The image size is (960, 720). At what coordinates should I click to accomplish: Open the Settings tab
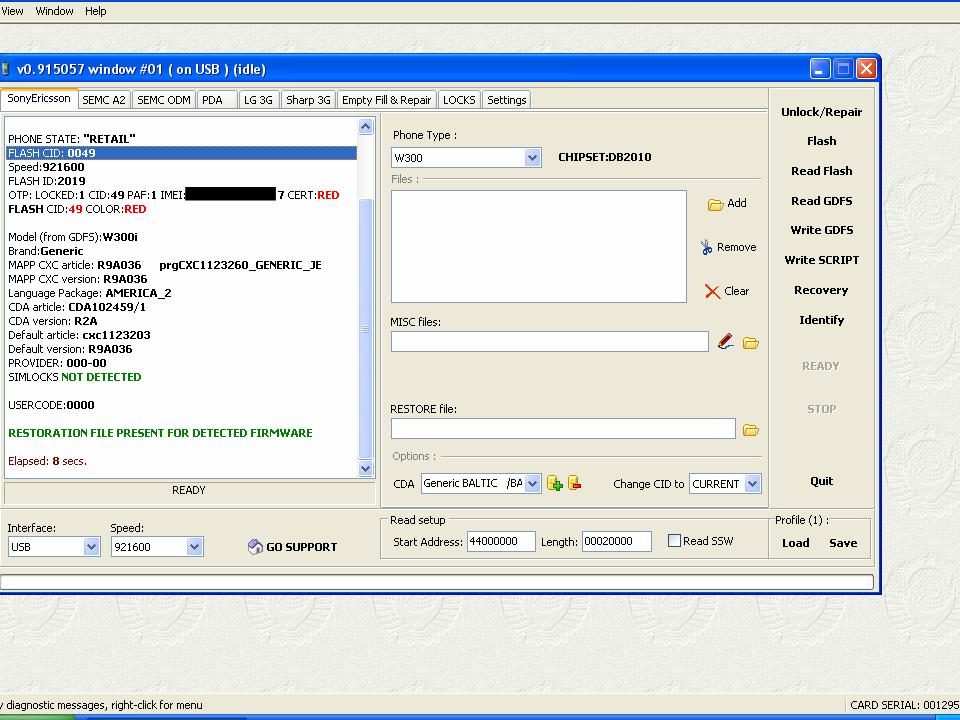[x=507, y=100]
